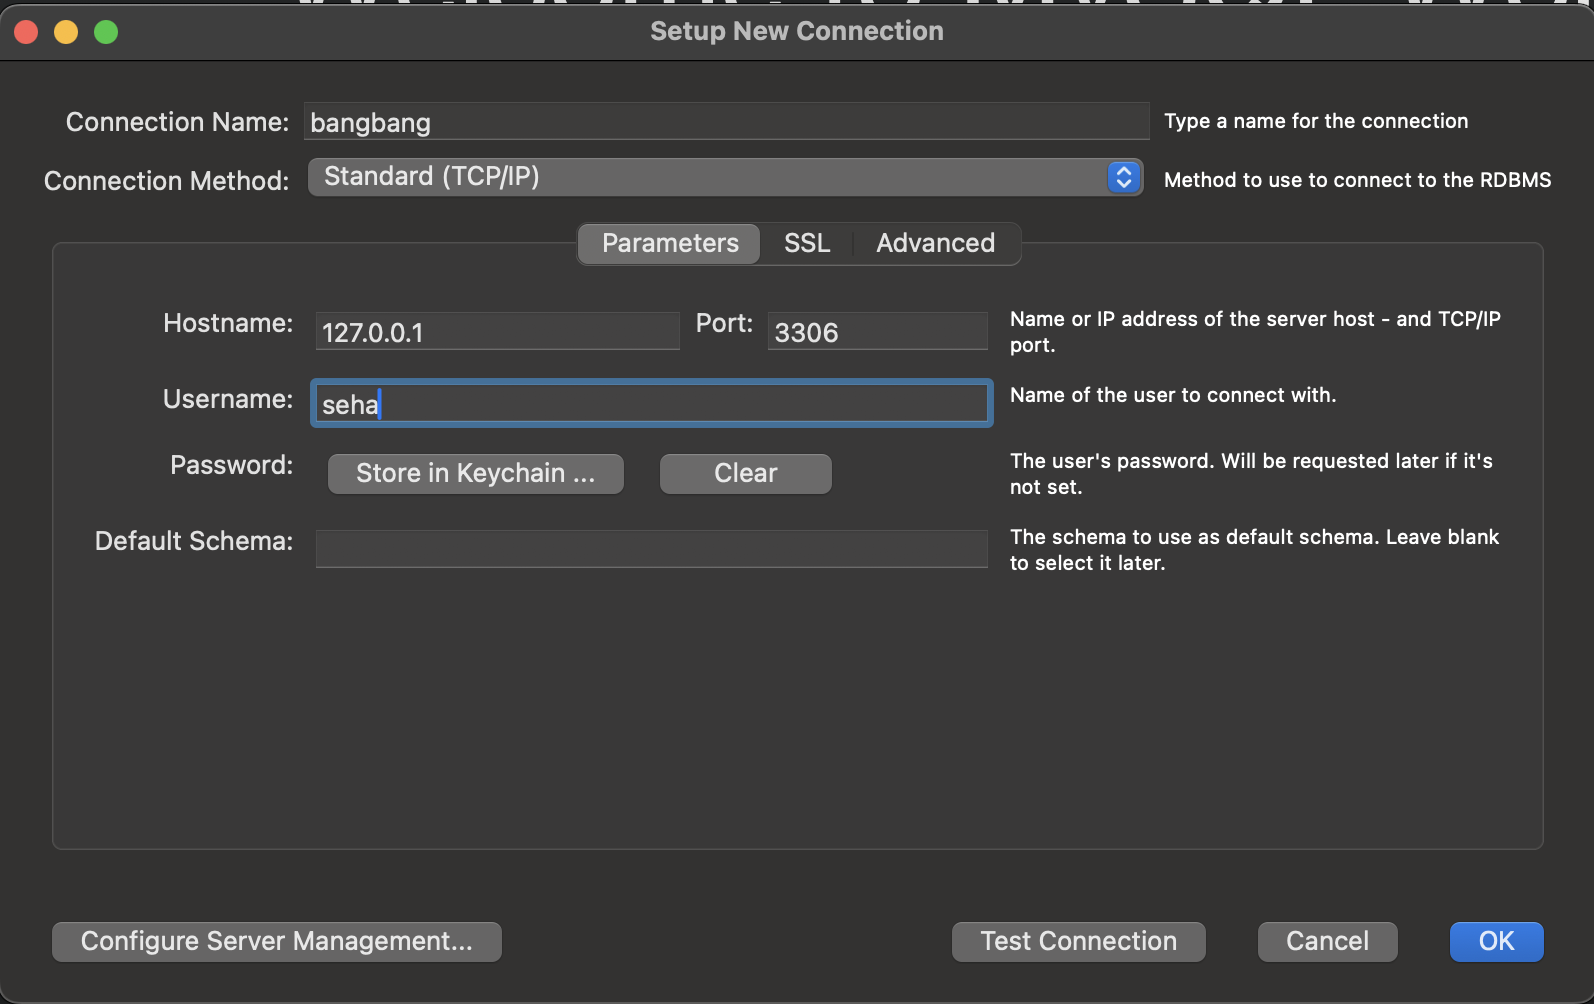Click the Setup New Connection title bar
1594x1004 pixels.
(797, 31)
